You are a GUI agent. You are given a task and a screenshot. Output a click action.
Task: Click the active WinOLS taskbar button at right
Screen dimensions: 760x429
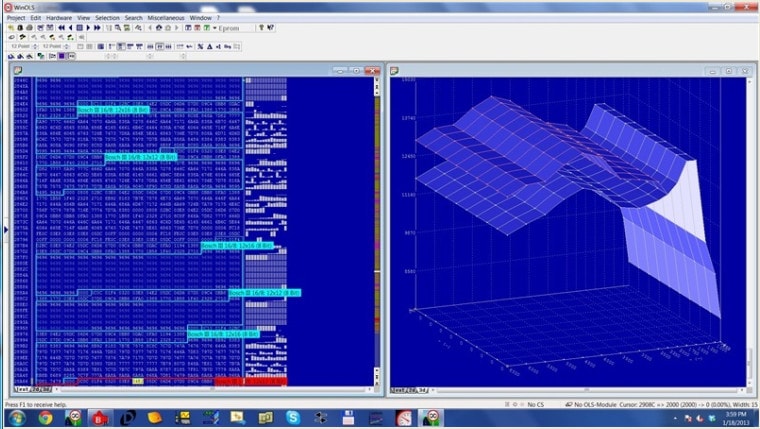click(x=430, y=417)
